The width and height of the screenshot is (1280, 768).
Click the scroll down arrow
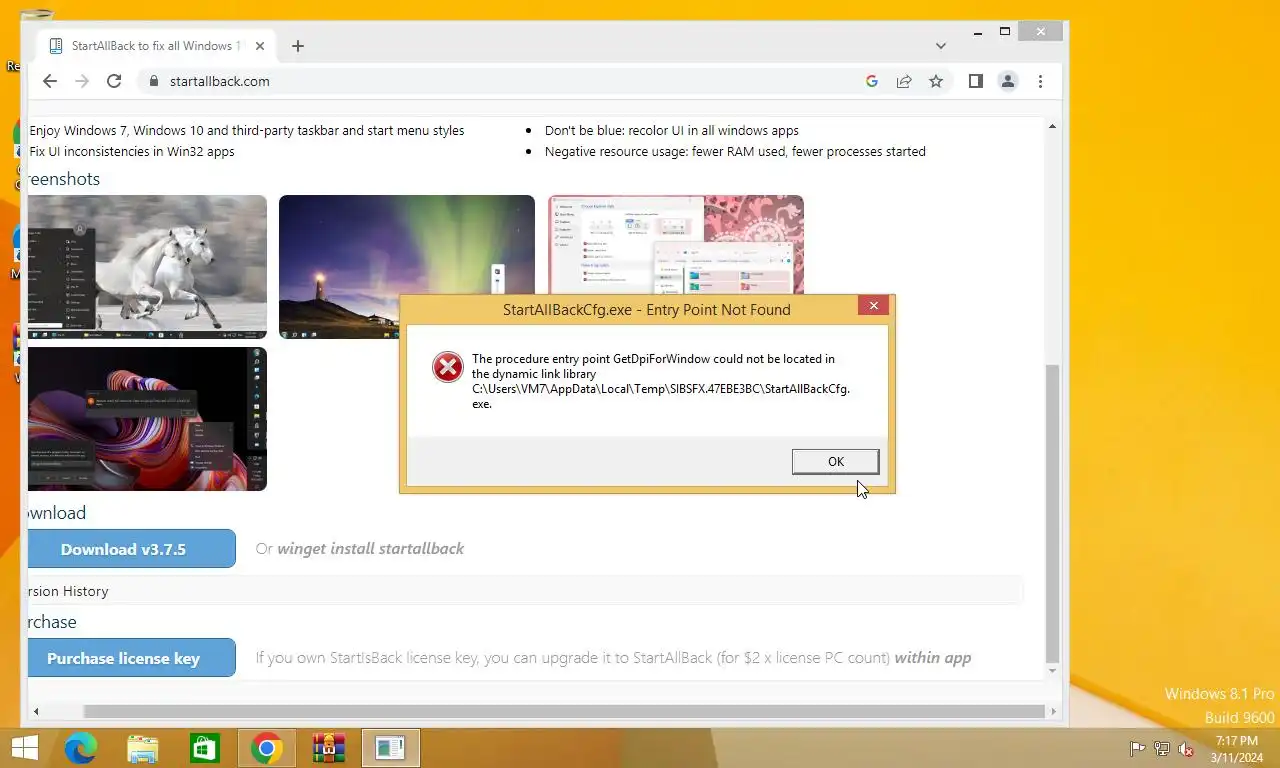pyautogui.click(x=1052, y=671)
